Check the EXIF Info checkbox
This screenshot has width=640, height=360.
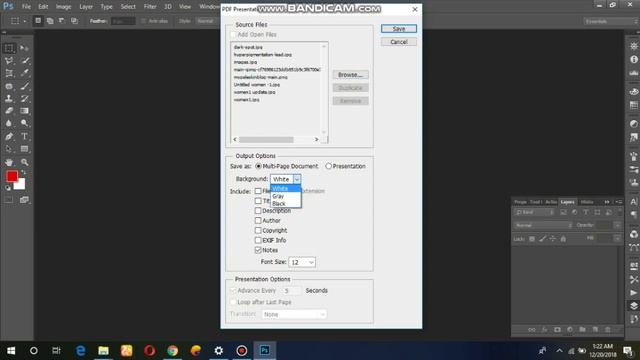(258, 240)
